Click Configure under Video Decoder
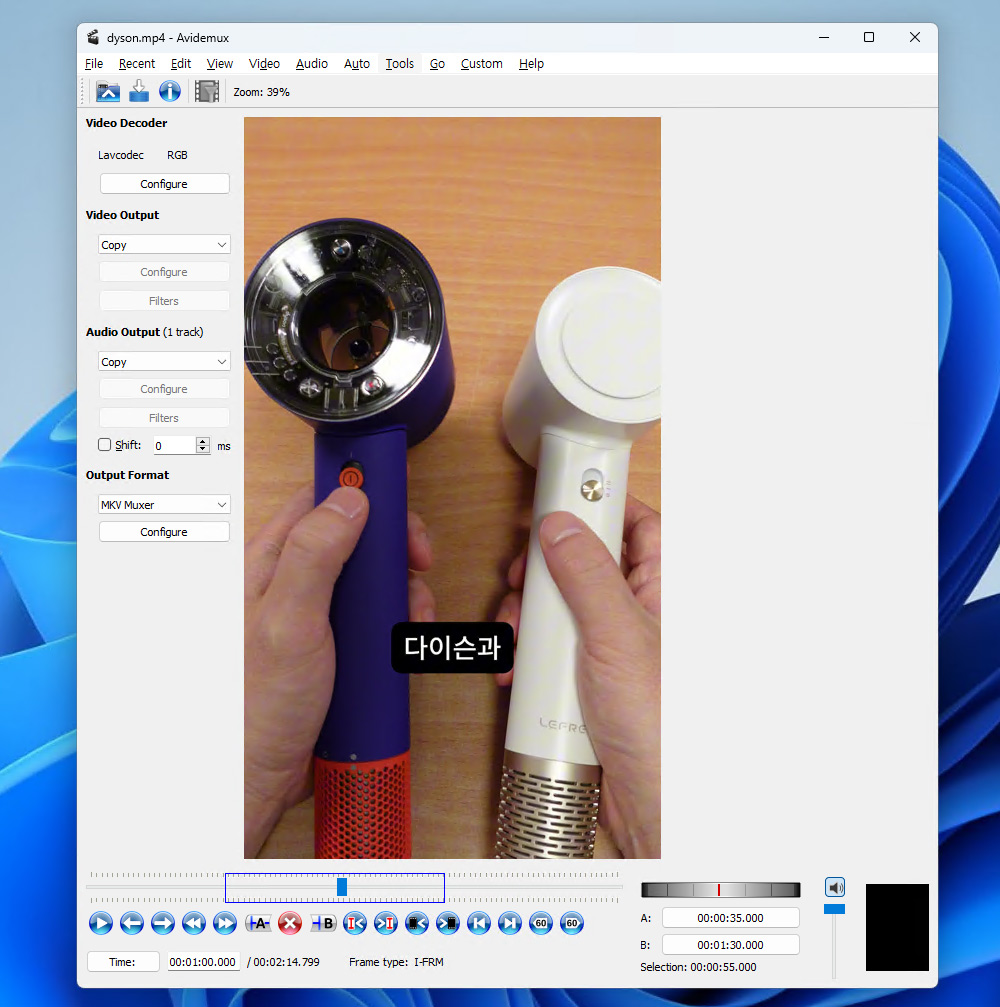This screenshot has width=1000, height=1007. tap(164, 184)
